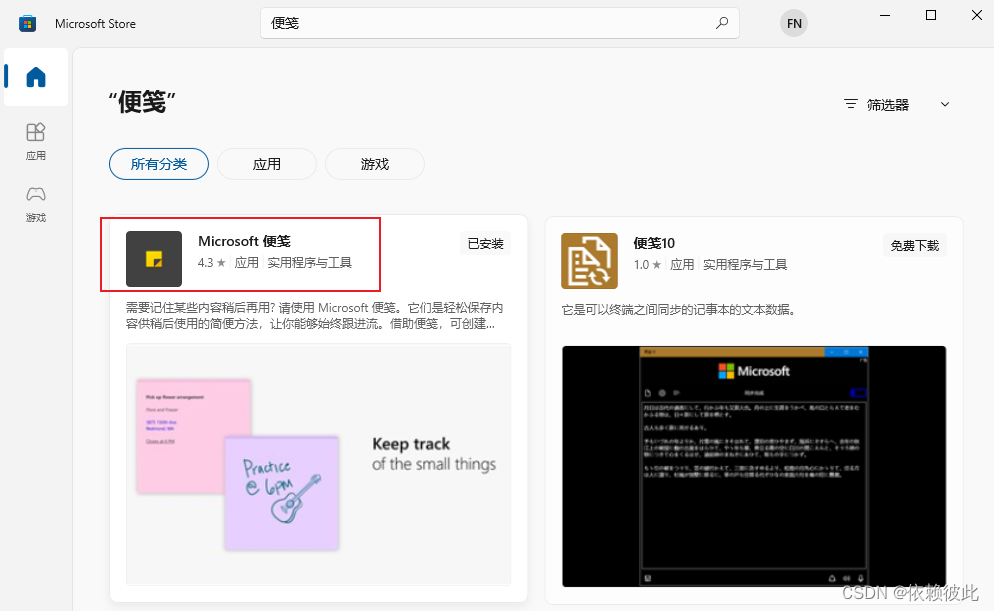This screenshot has height=611, width=994.
Task: Maximize the Microsoft Store window
Action: [x=931, y=15]
